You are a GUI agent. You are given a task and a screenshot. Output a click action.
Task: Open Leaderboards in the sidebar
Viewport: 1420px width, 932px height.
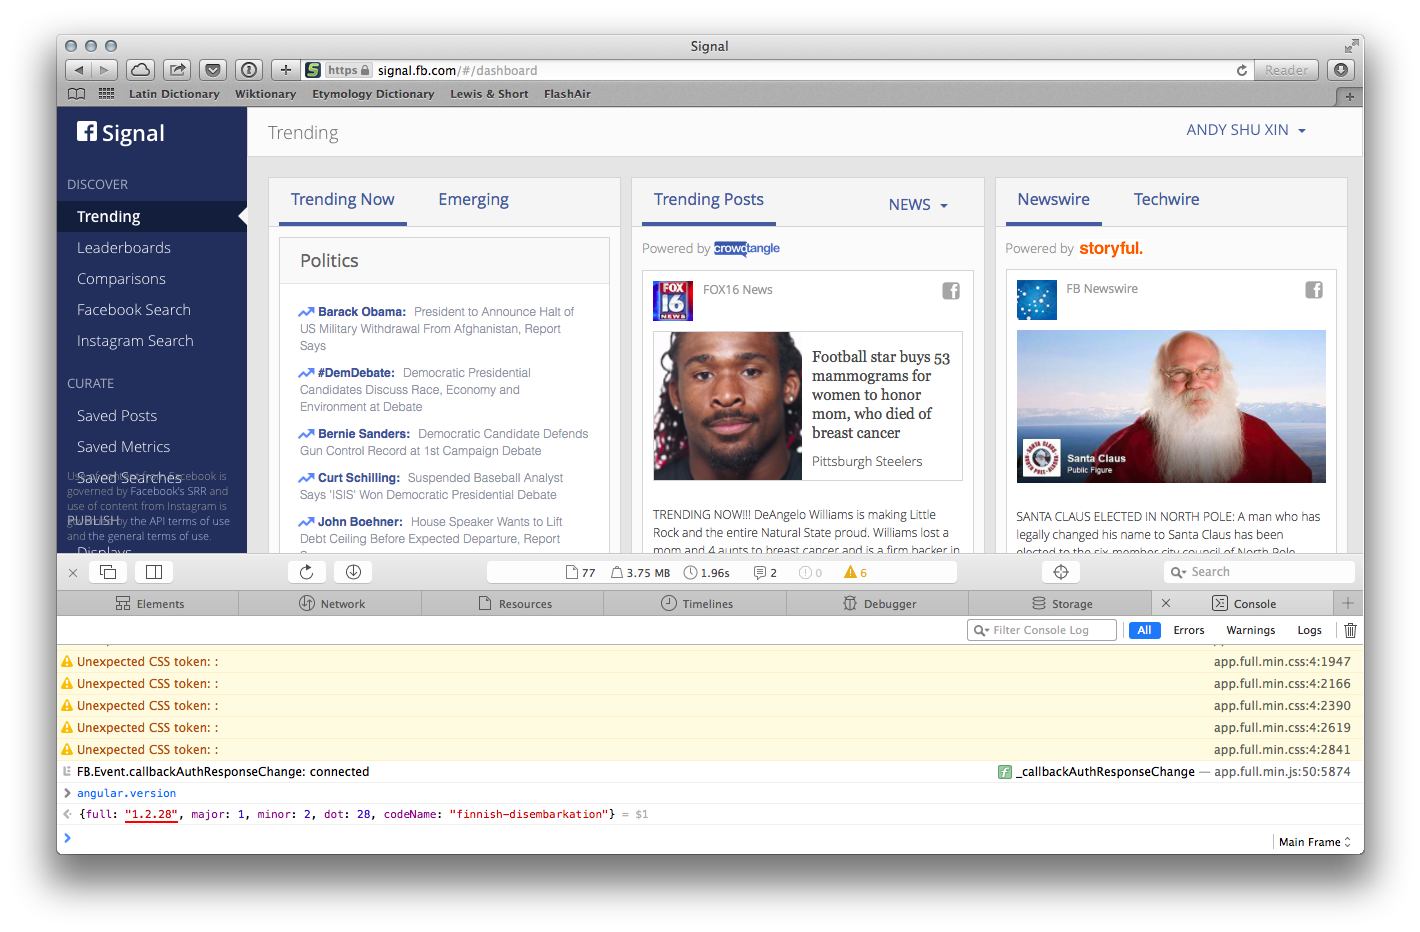coord(124,248)
